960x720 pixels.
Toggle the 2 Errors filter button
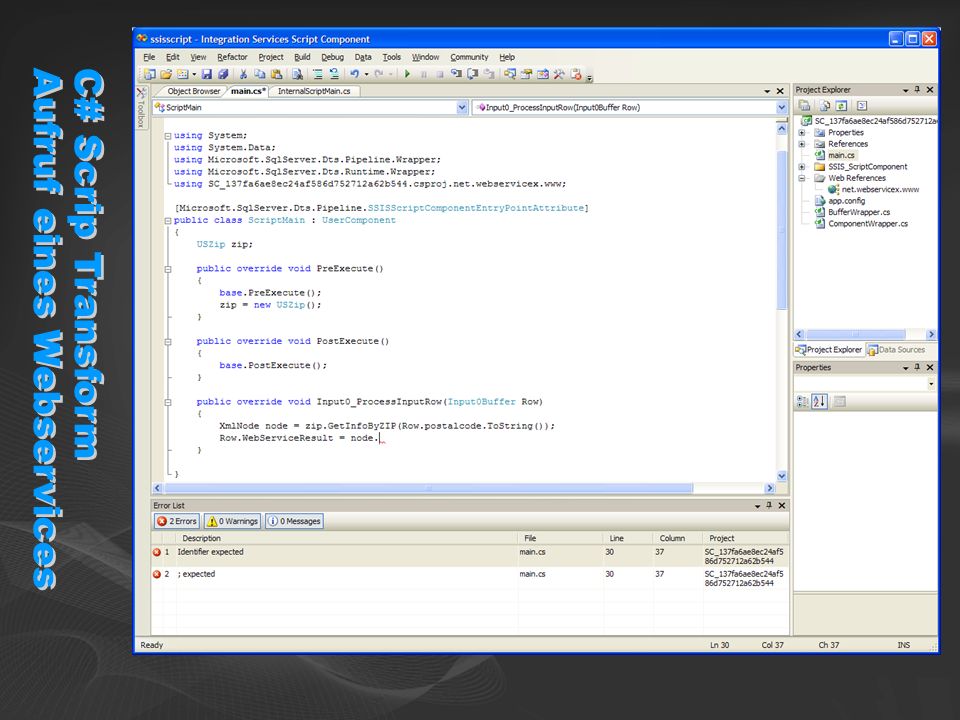tap(177, 521)
